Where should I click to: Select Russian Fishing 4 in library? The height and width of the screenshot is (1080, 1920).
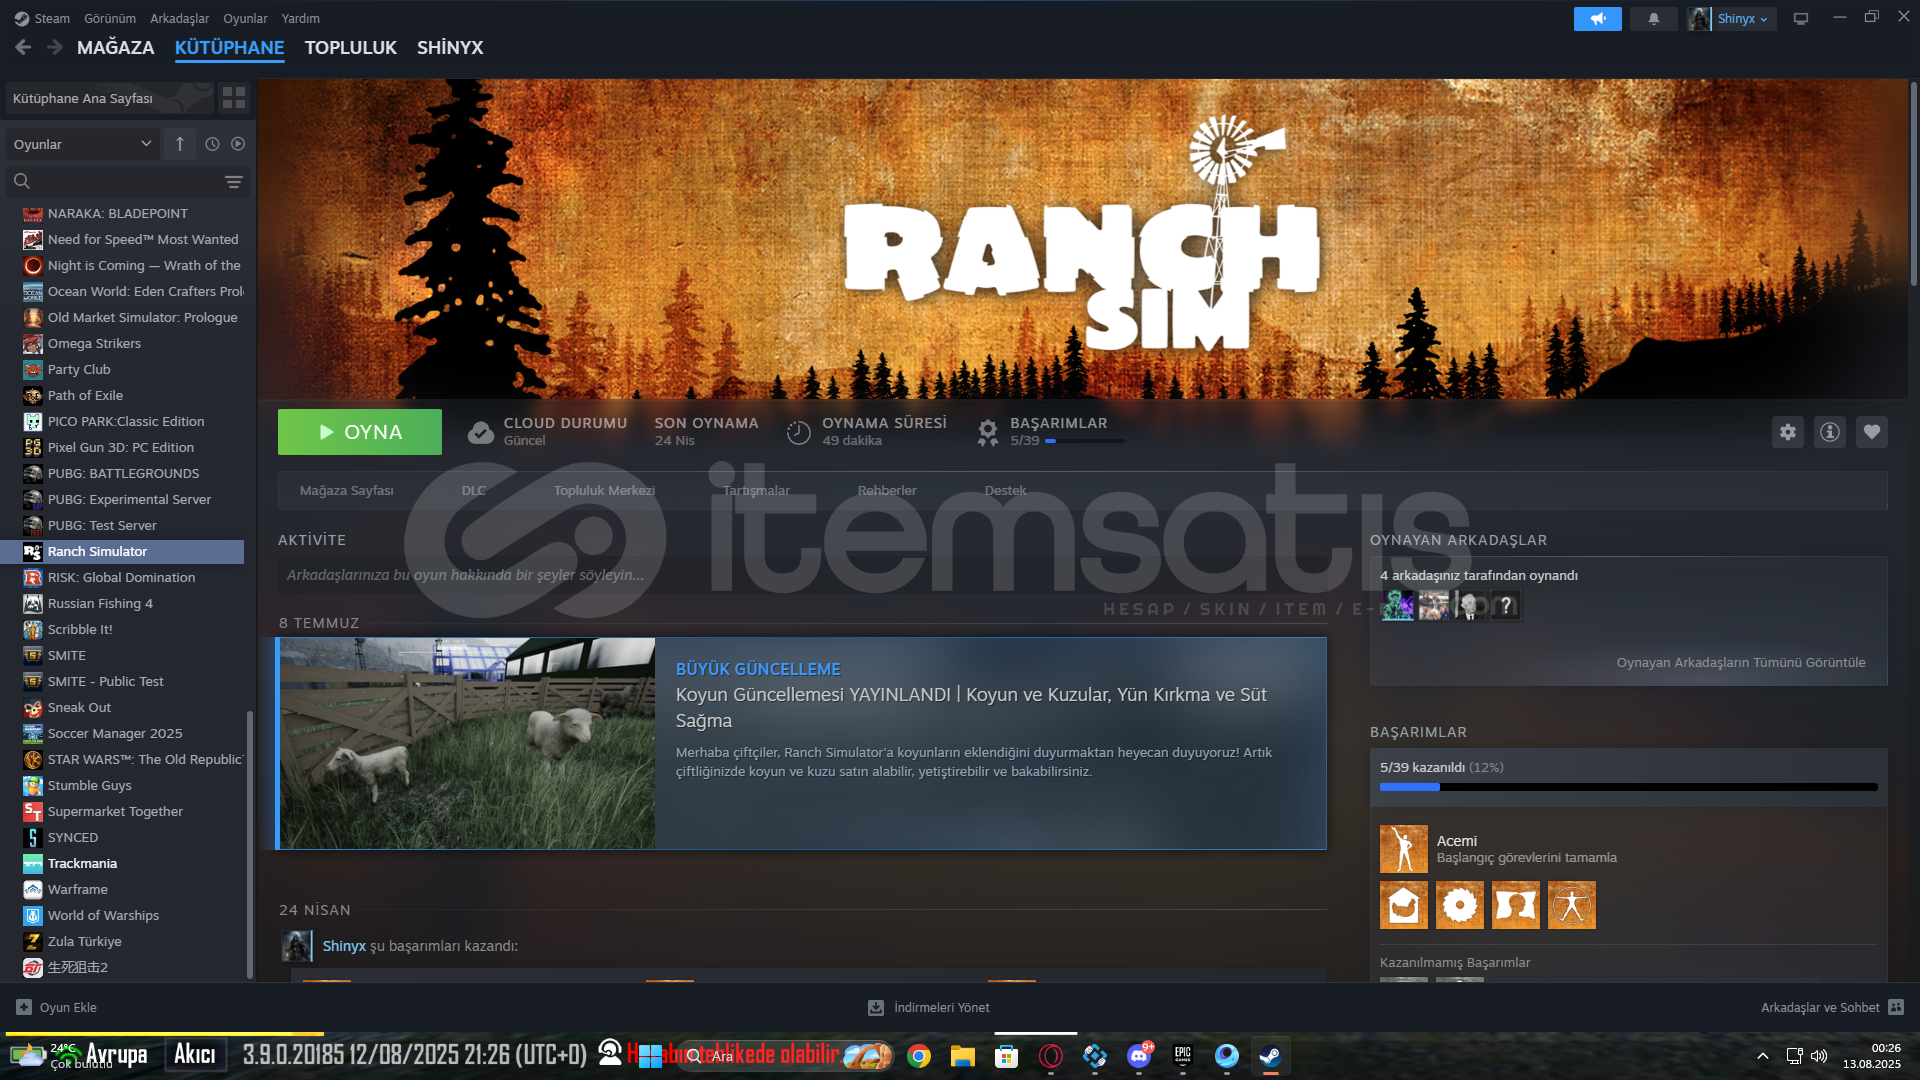(122, 603)
